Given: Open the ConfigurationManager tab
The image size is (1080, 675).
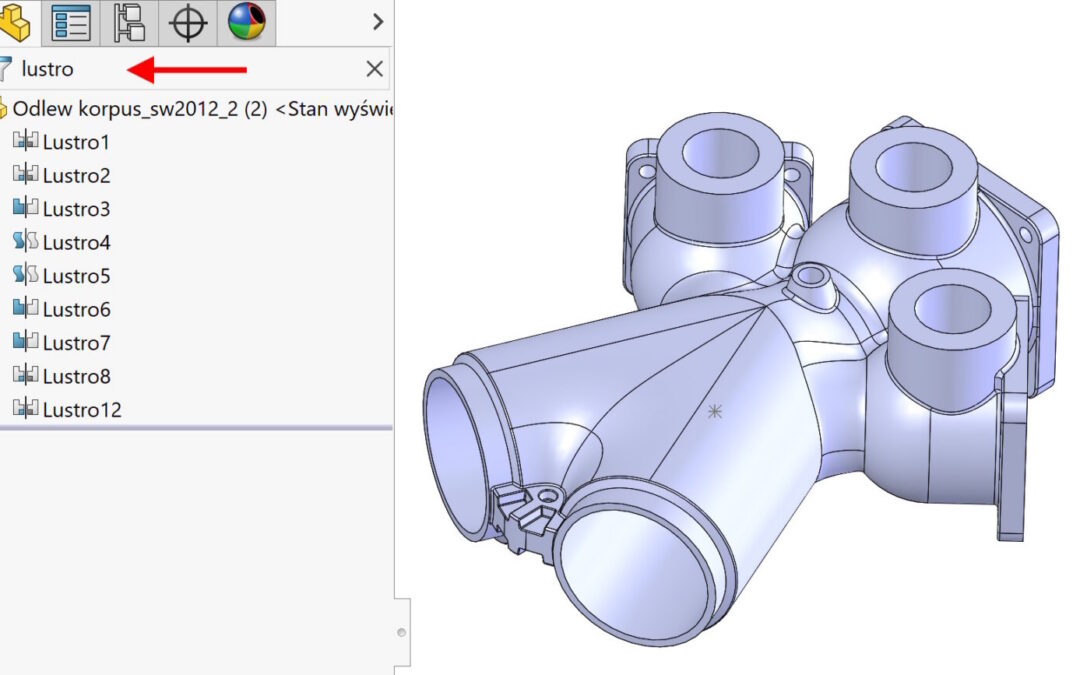Looking at the screenshot, I should pos(130,22).
